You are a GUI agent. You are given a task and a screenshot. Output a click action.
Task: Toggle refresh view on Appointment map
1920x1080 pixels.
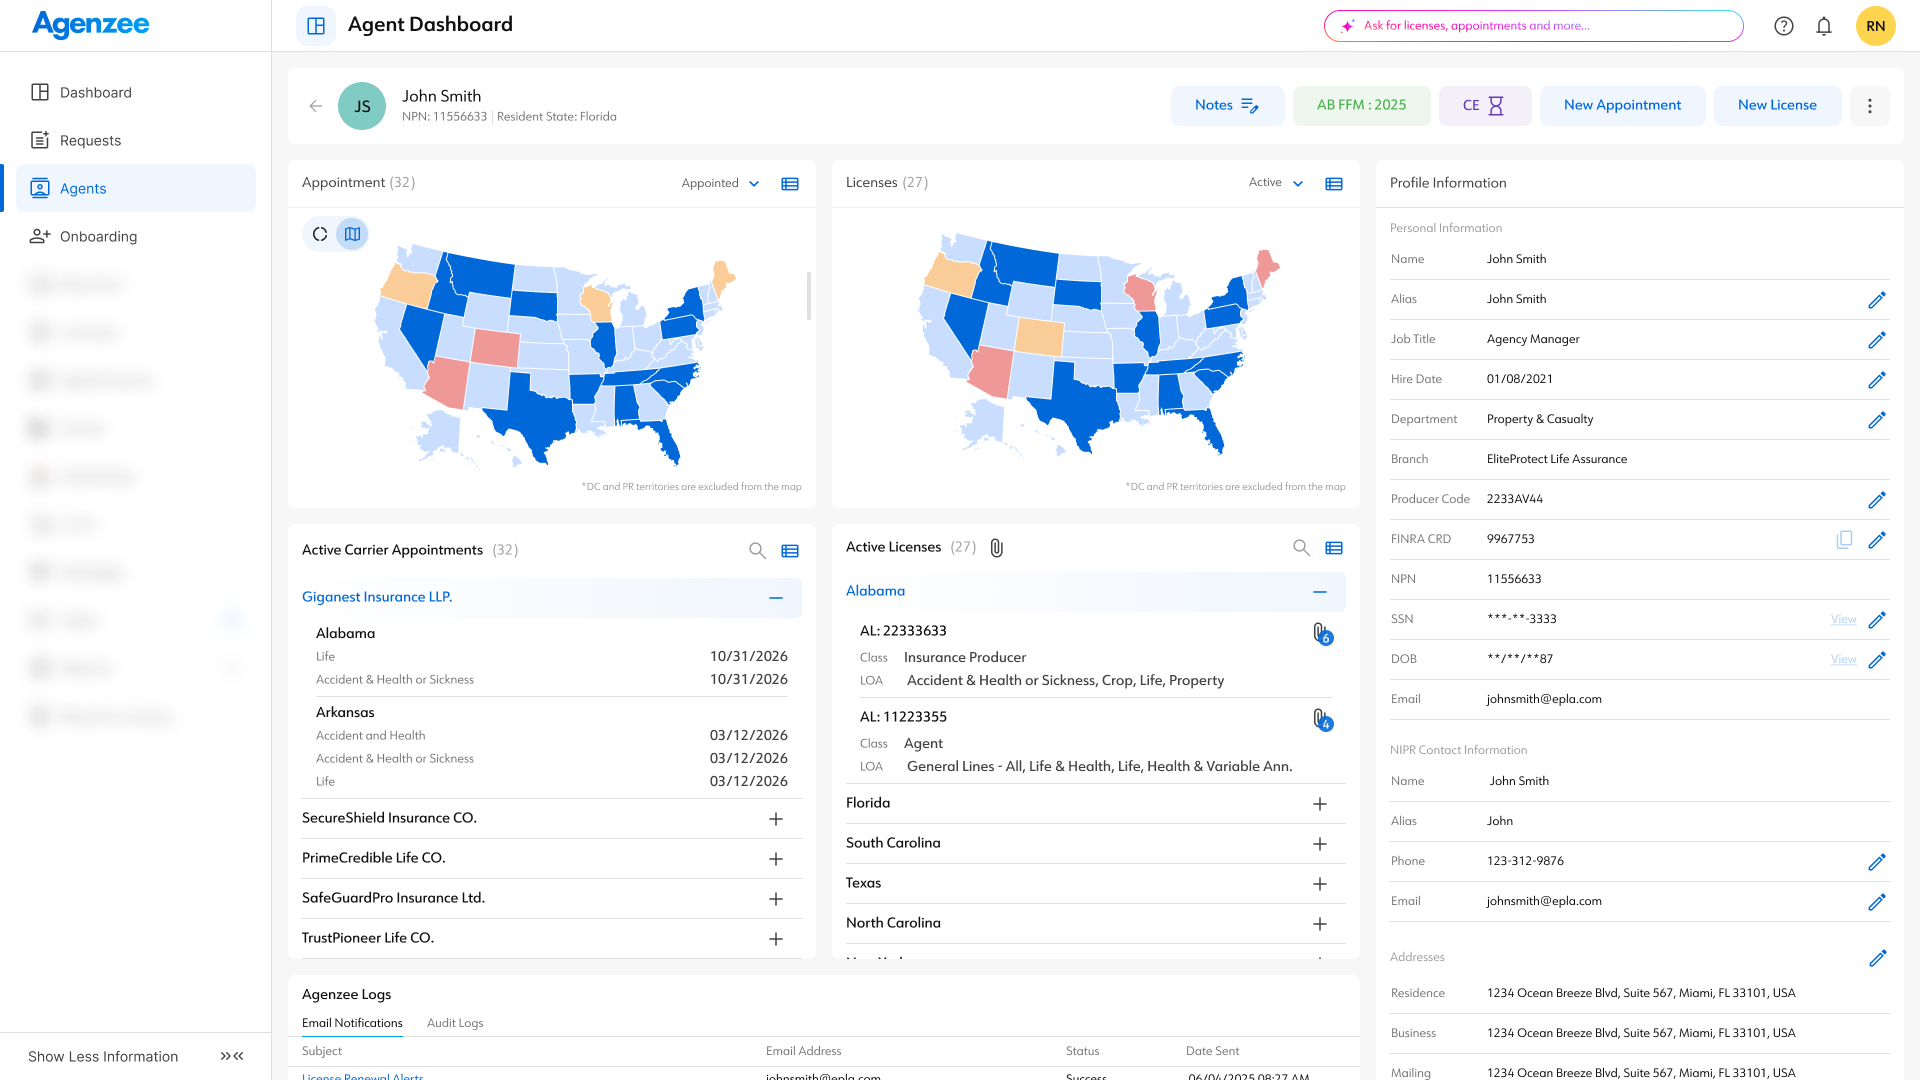coord(319,233)
